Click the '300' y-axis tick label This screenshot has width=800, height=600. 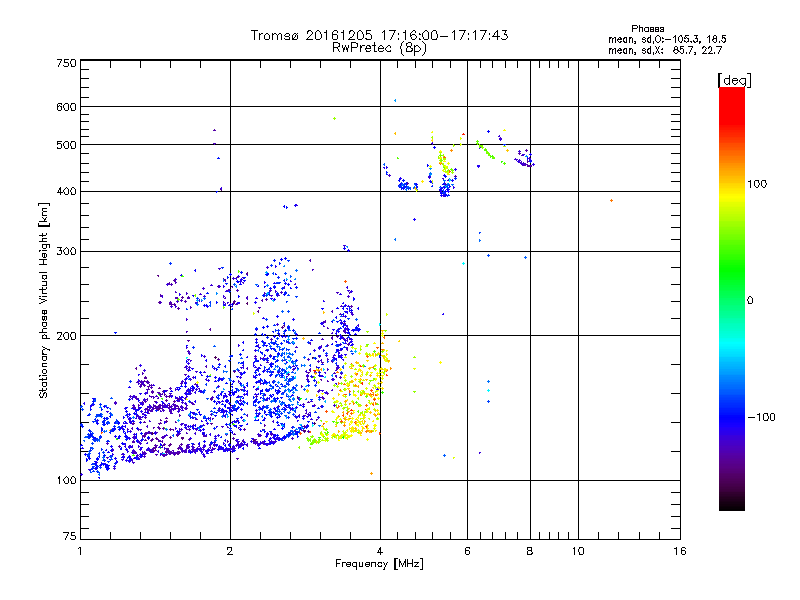[x=67, y=252]
